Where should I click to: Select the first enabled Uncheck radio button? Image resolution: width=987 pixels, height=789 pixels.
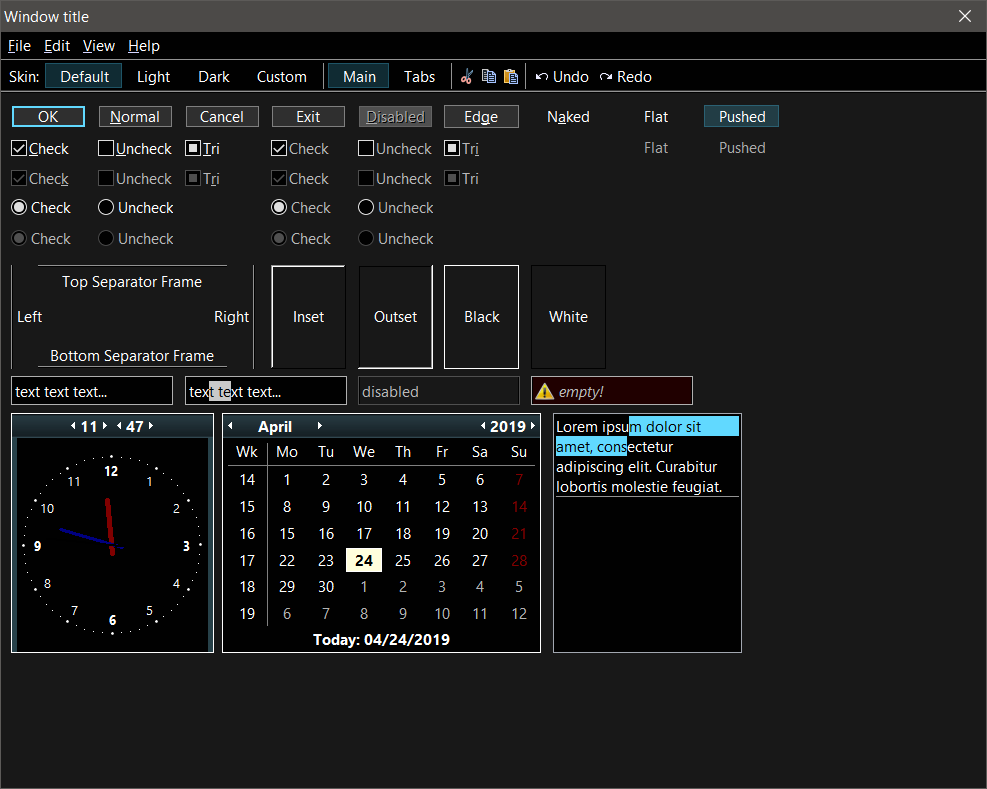click(x=106, y=208)
